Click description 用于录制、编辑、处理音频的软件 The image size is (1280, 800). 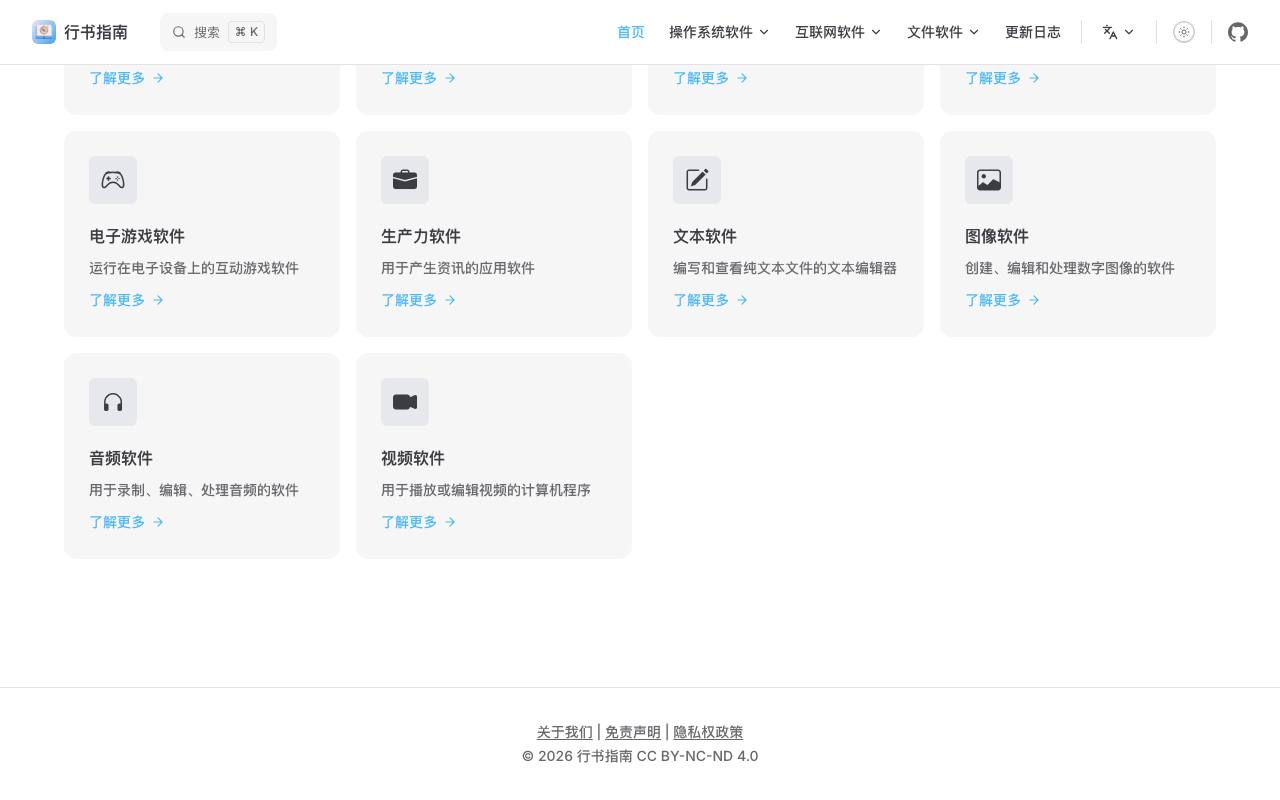[194, 490]
